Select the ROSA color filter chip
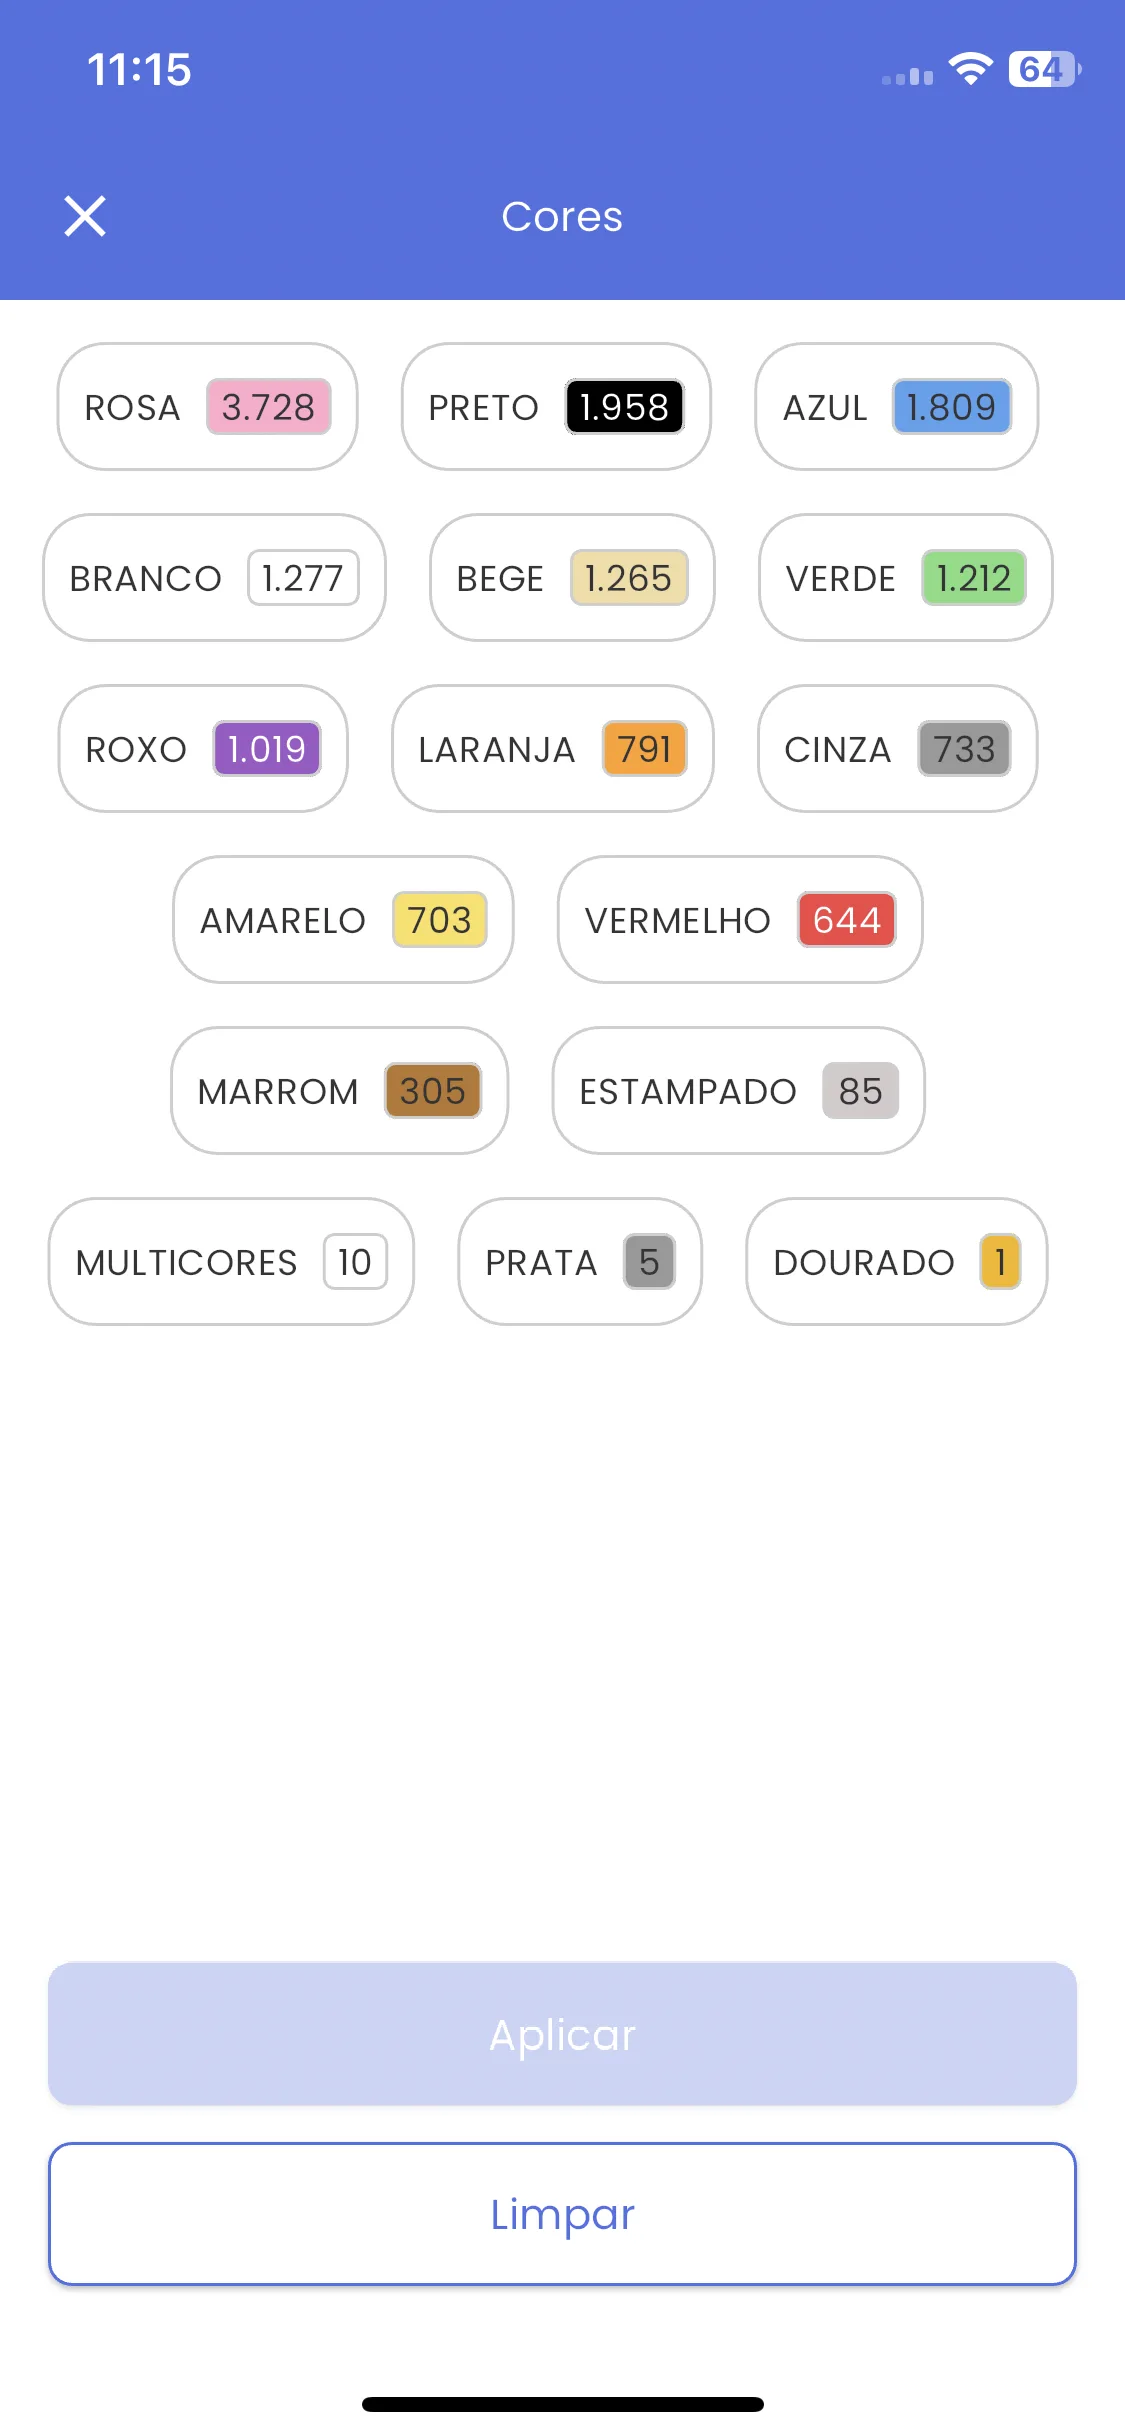 point(207,407)
